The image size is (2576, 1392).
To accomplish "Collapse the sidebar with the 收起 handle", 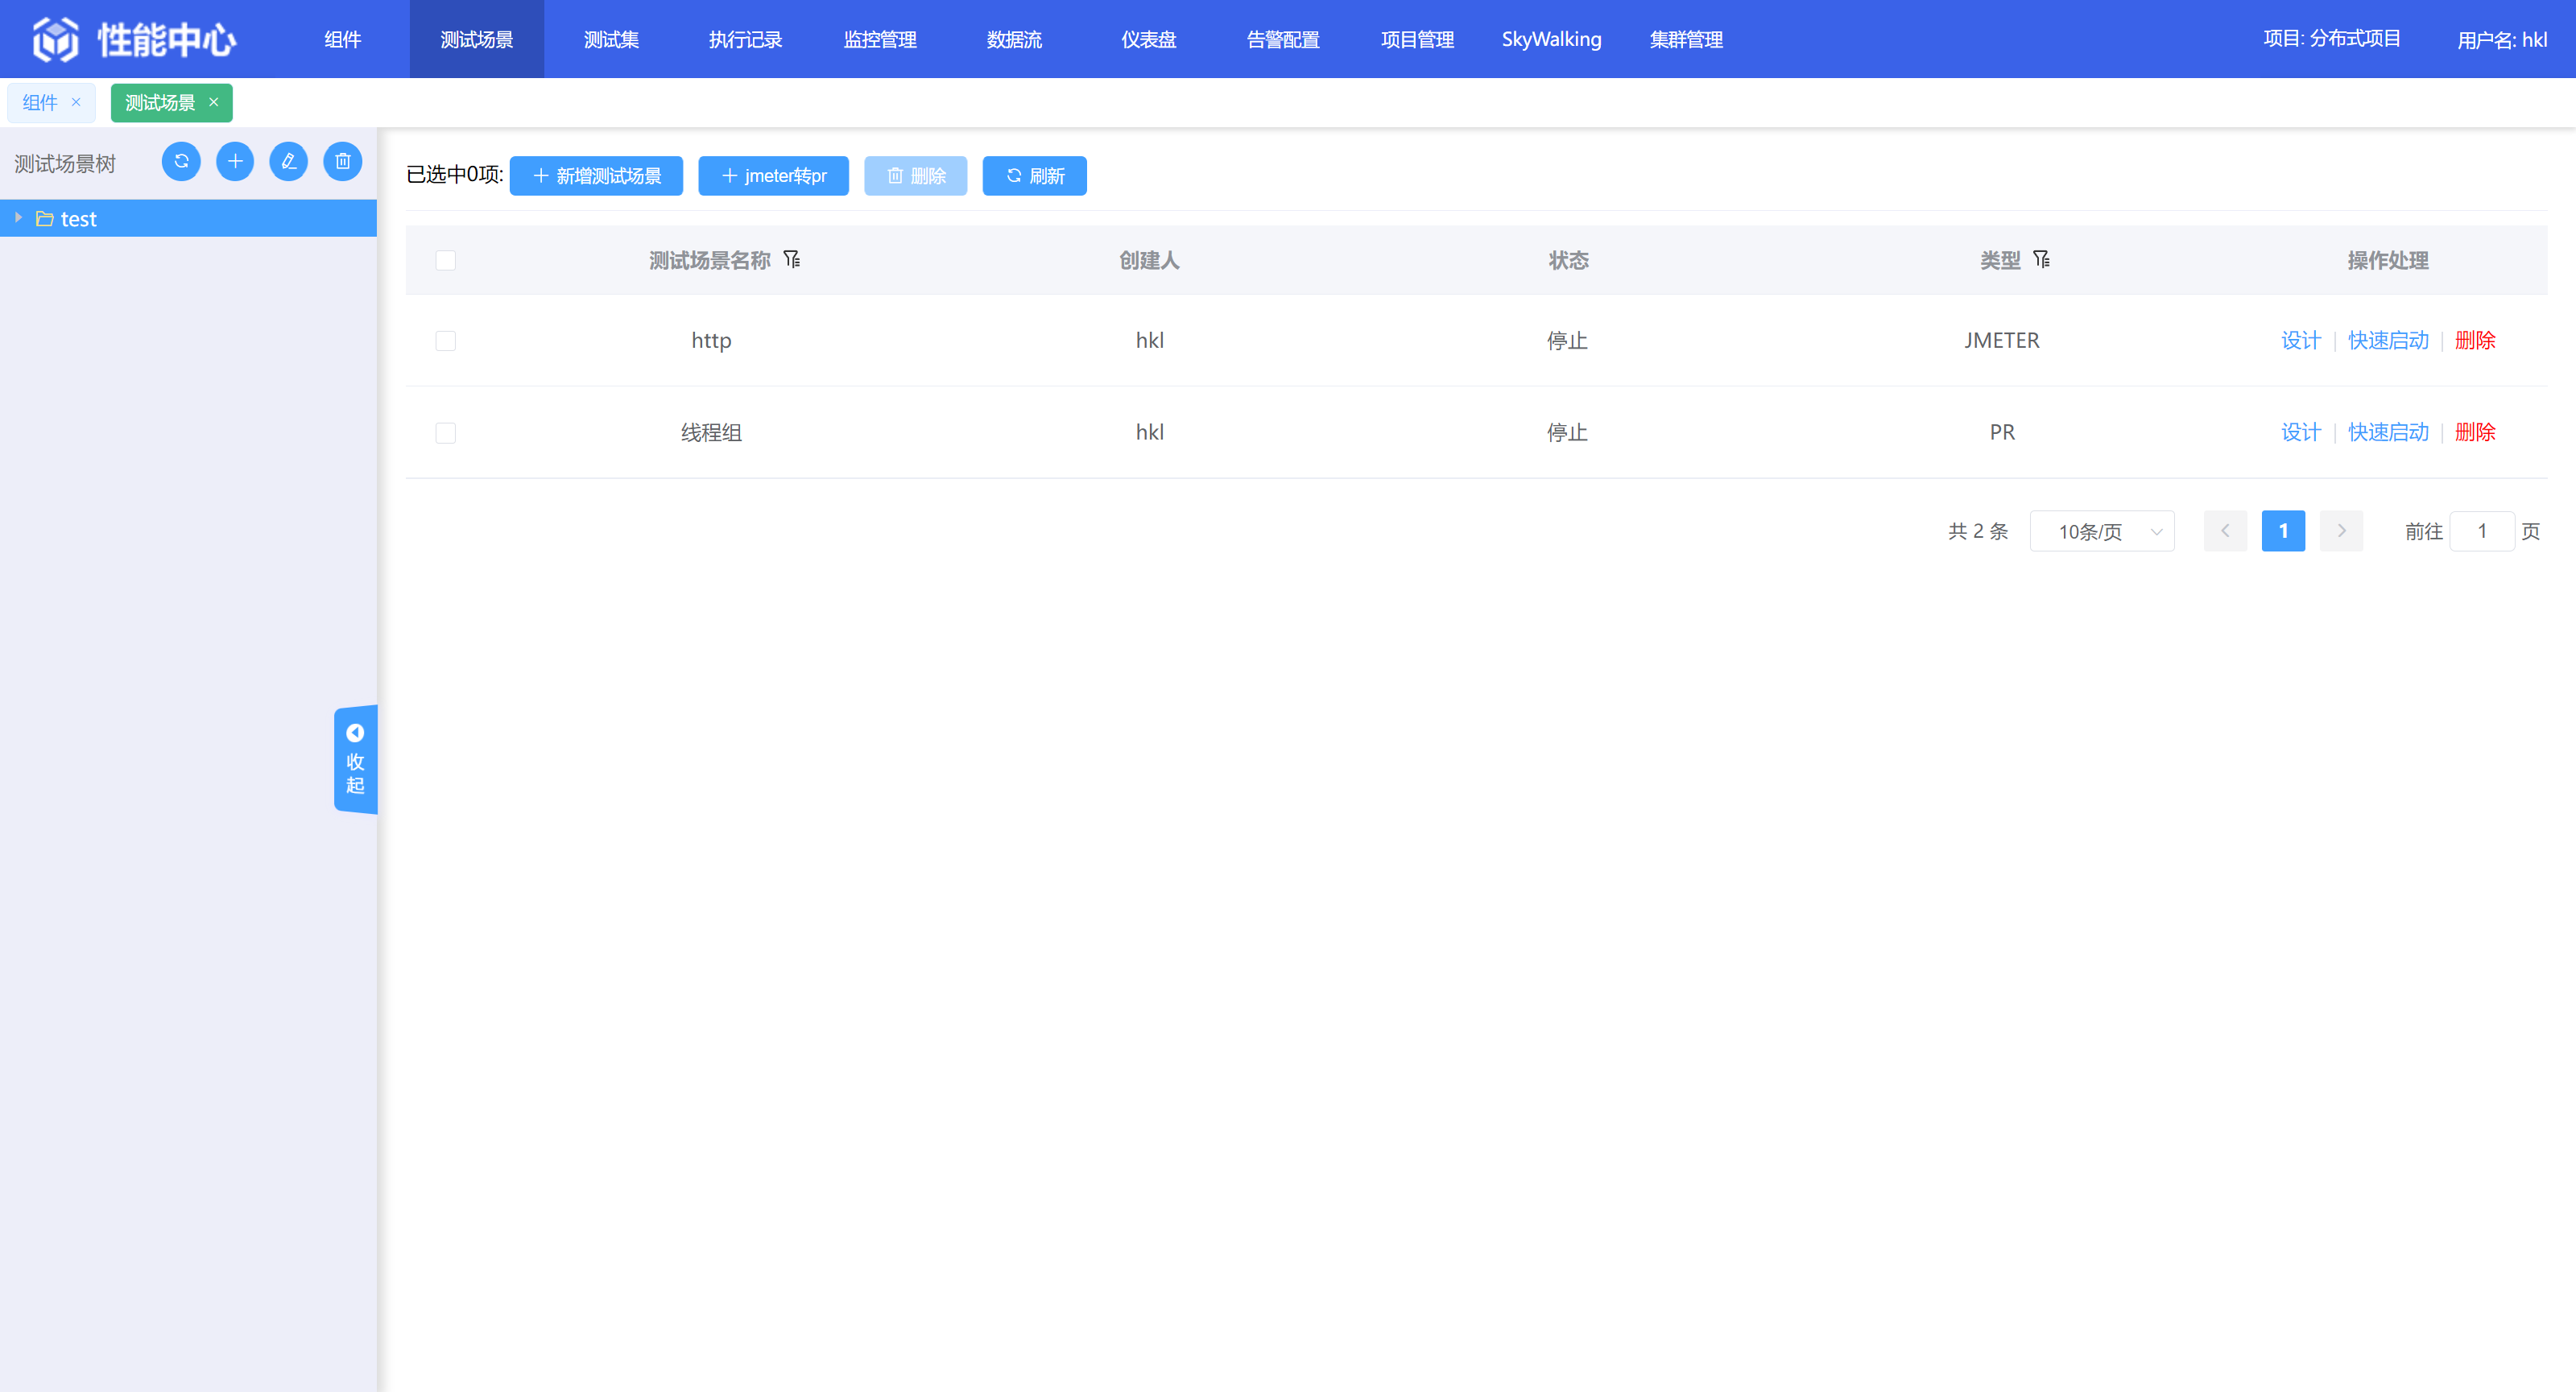I will point(355,760).
